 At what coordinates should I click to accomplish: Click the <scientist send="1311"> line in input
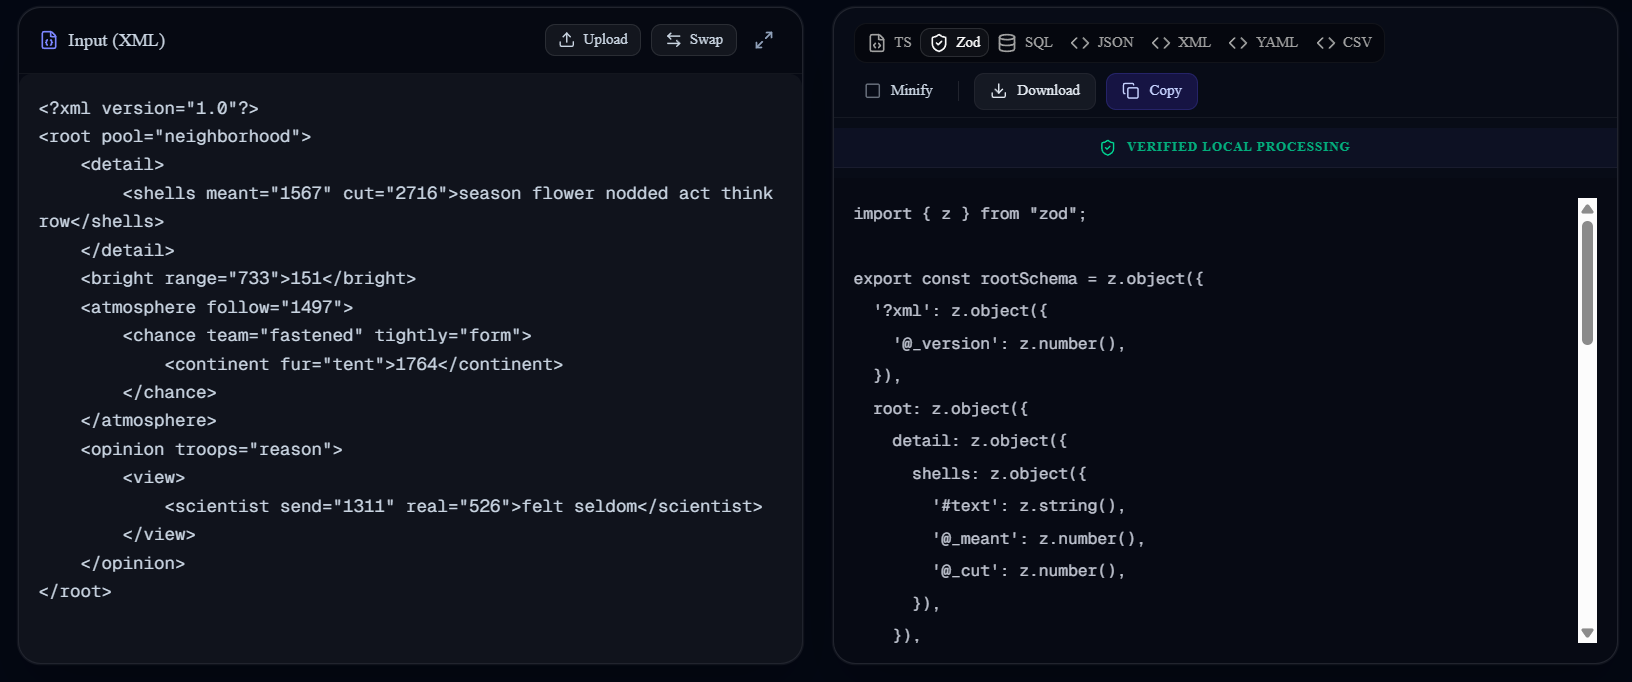[x=464, y=506]
